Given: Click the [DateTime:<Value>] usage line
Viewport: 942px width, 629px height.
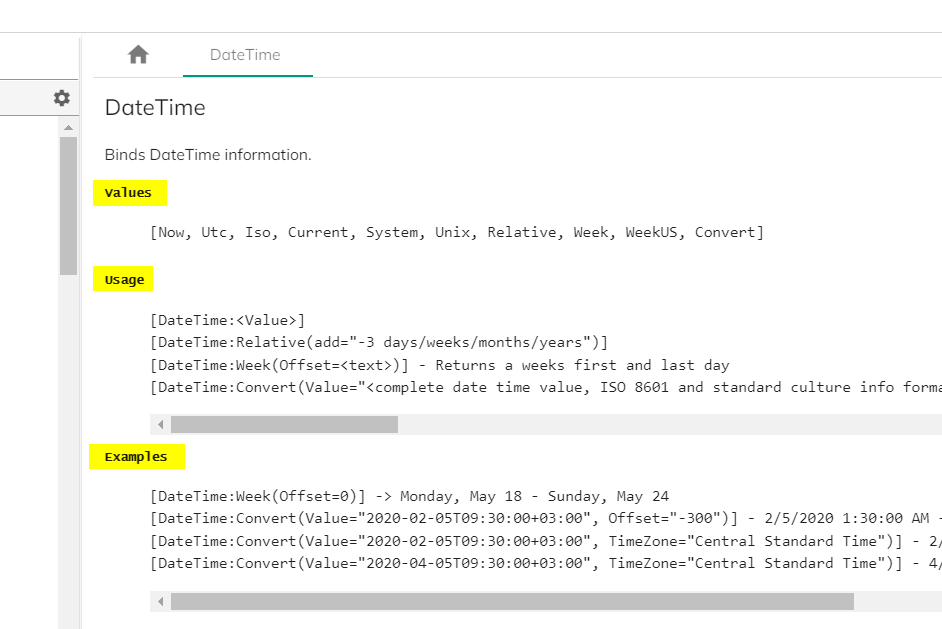Looking at the screenshot, I should point(228,320).
